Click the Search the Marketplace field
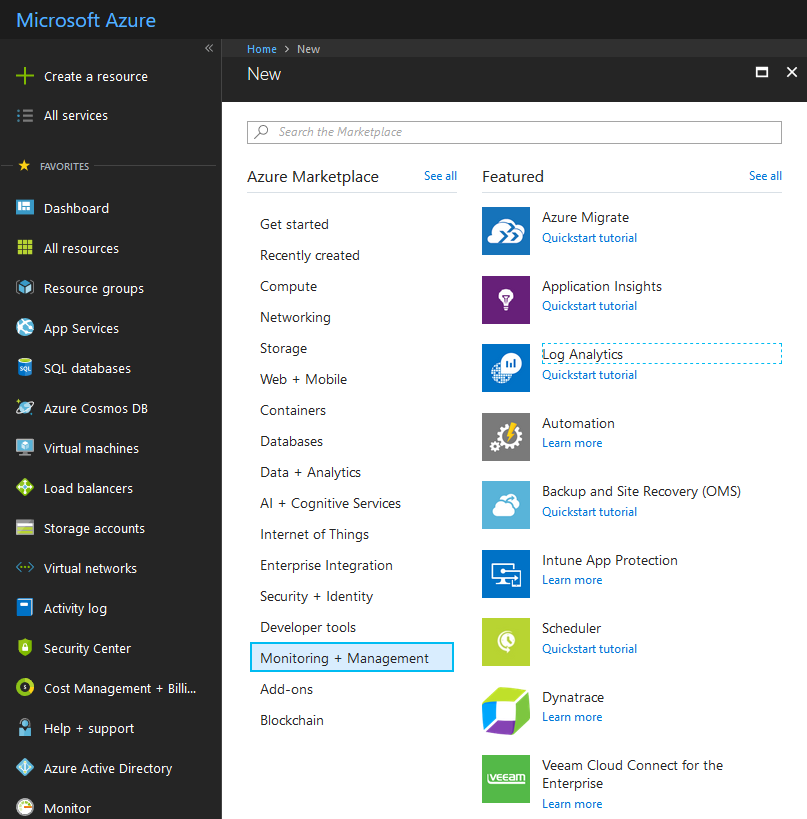 514,132
